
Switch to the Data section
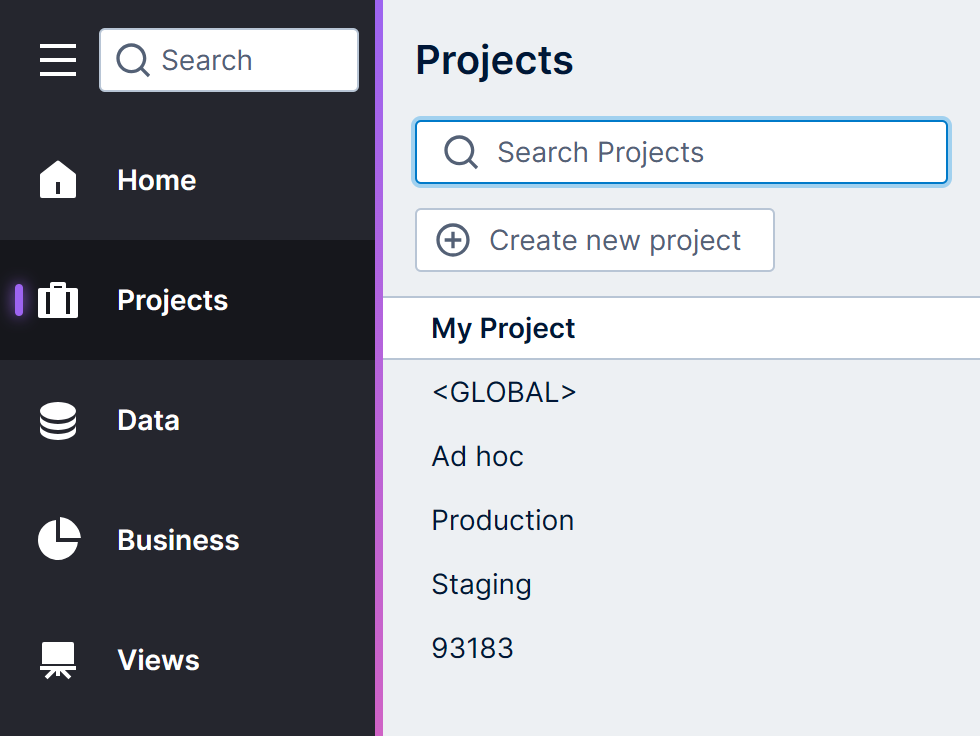tap(147, 420)
